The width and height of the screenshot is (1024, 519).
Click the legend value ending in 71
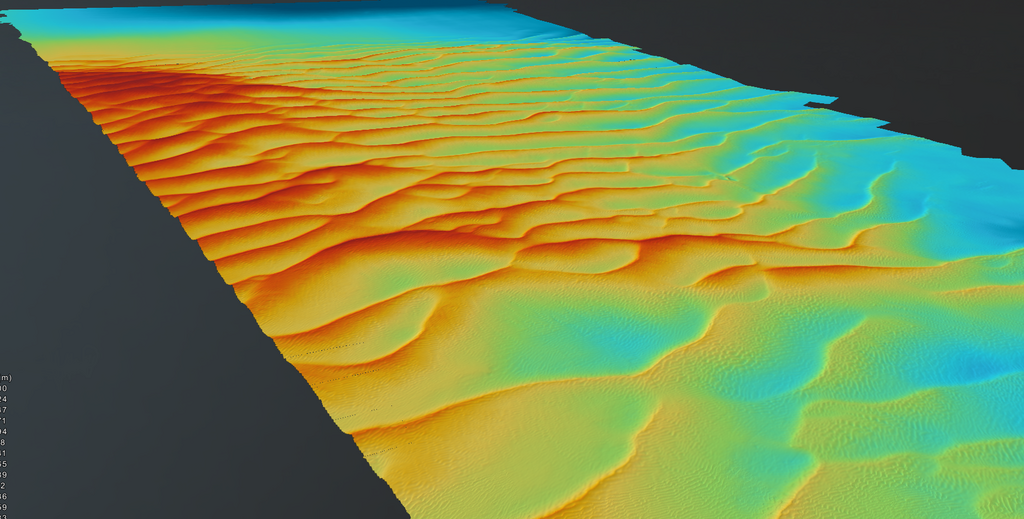[4, 421]
